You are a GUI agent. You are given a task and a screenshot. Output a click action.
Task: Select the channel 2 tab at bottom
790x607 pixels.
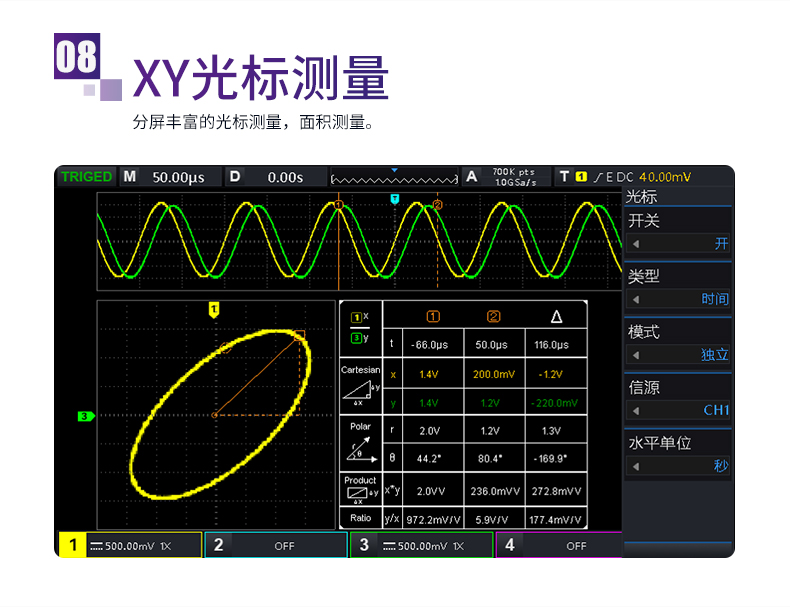point(218,545)
